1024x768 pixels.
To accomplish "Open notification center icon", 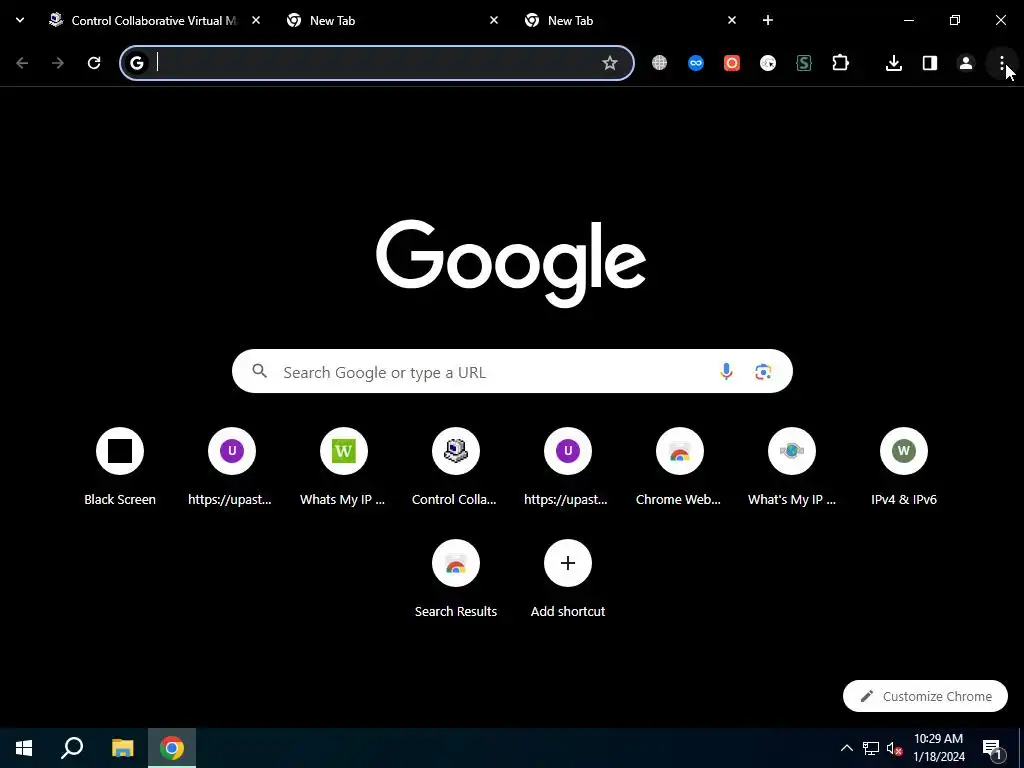I will [x=992, y=748].
